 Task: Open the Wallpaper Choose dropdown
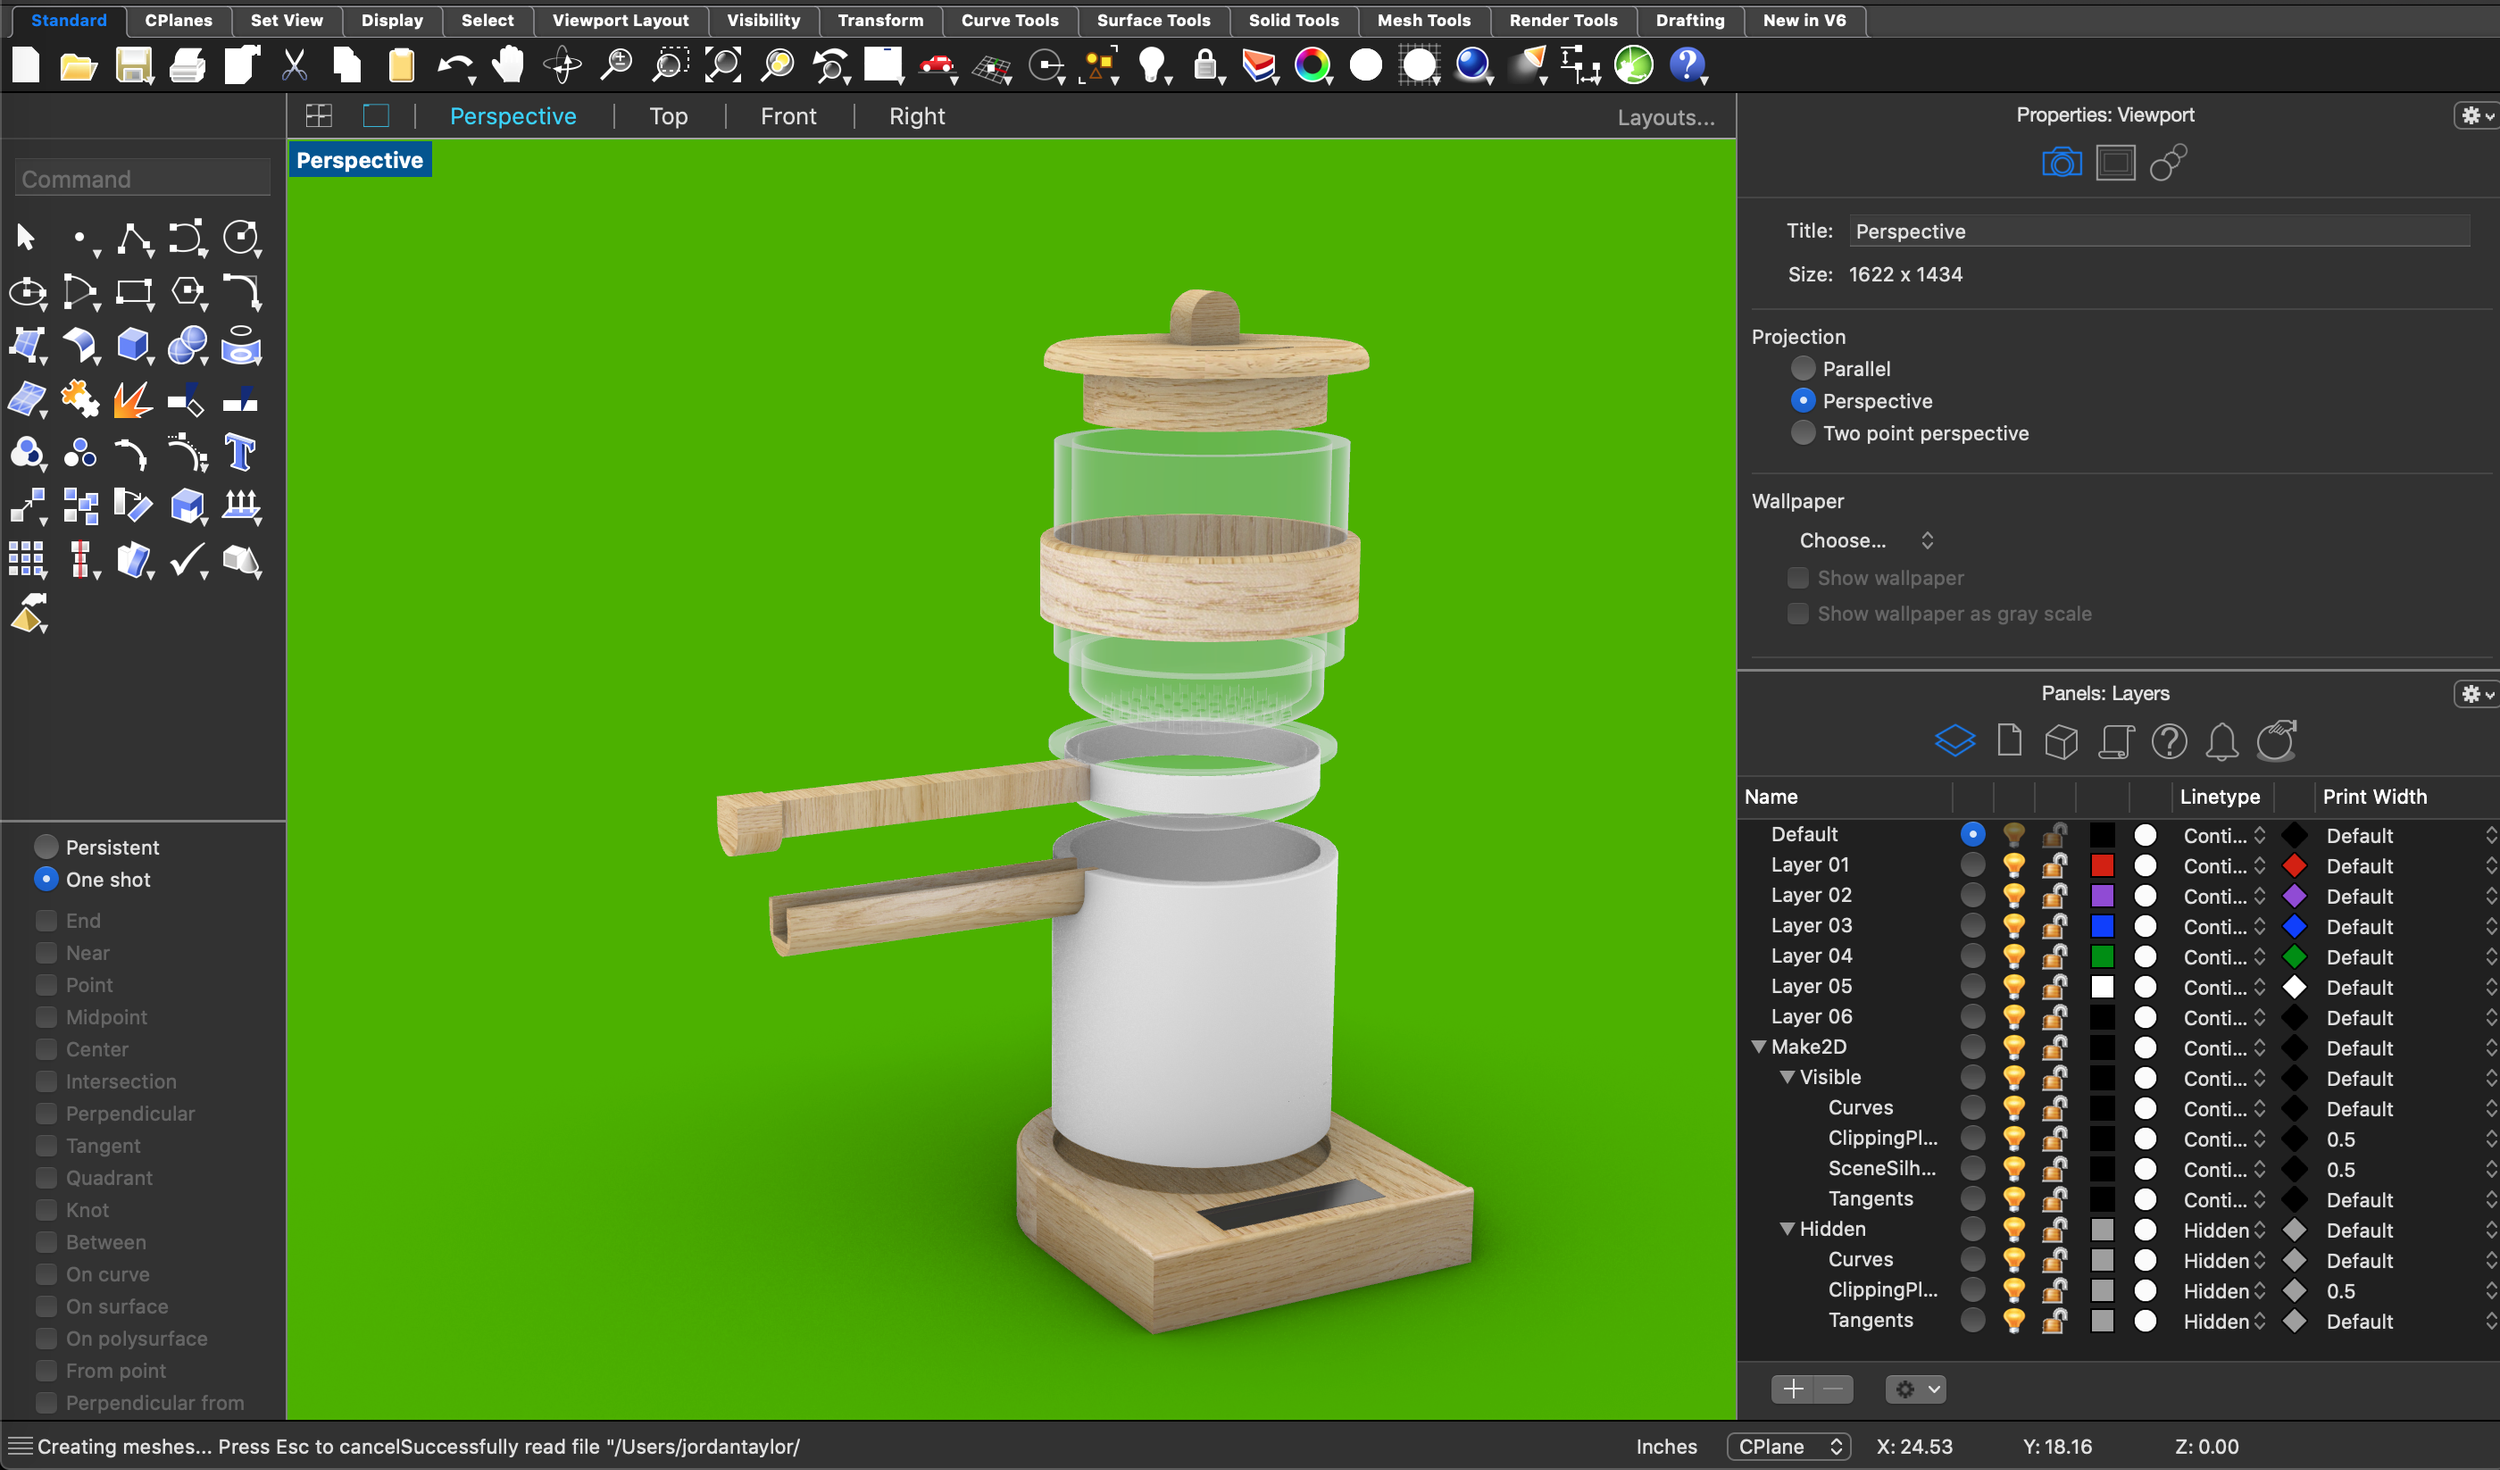point(1866,540)
